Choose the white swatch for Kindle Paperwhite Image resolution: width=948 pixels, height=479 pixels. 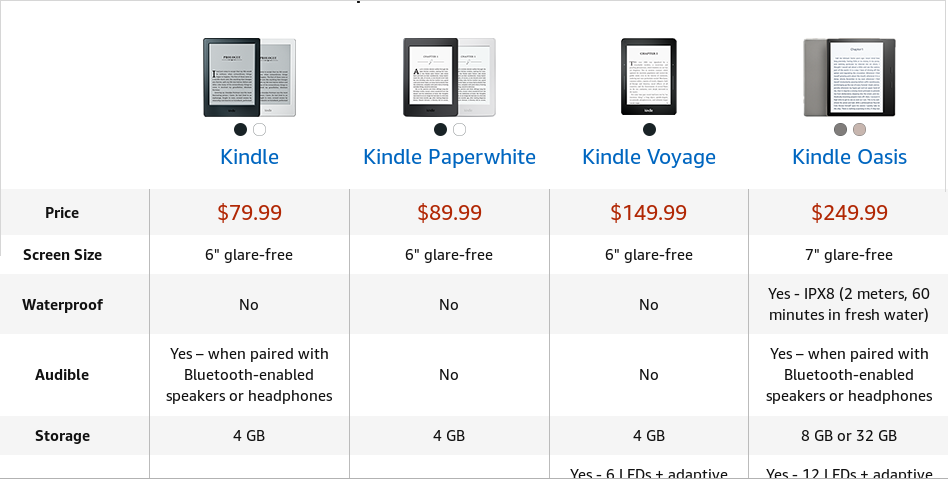coord(459,129)
